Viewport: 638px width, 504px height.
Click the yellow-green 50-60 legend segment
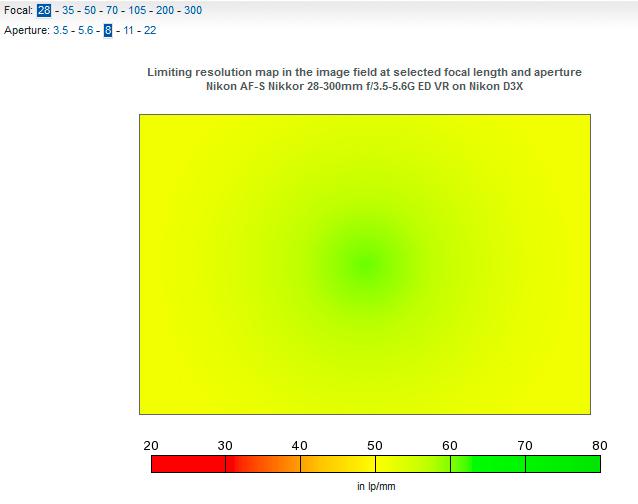pos(413,464)
